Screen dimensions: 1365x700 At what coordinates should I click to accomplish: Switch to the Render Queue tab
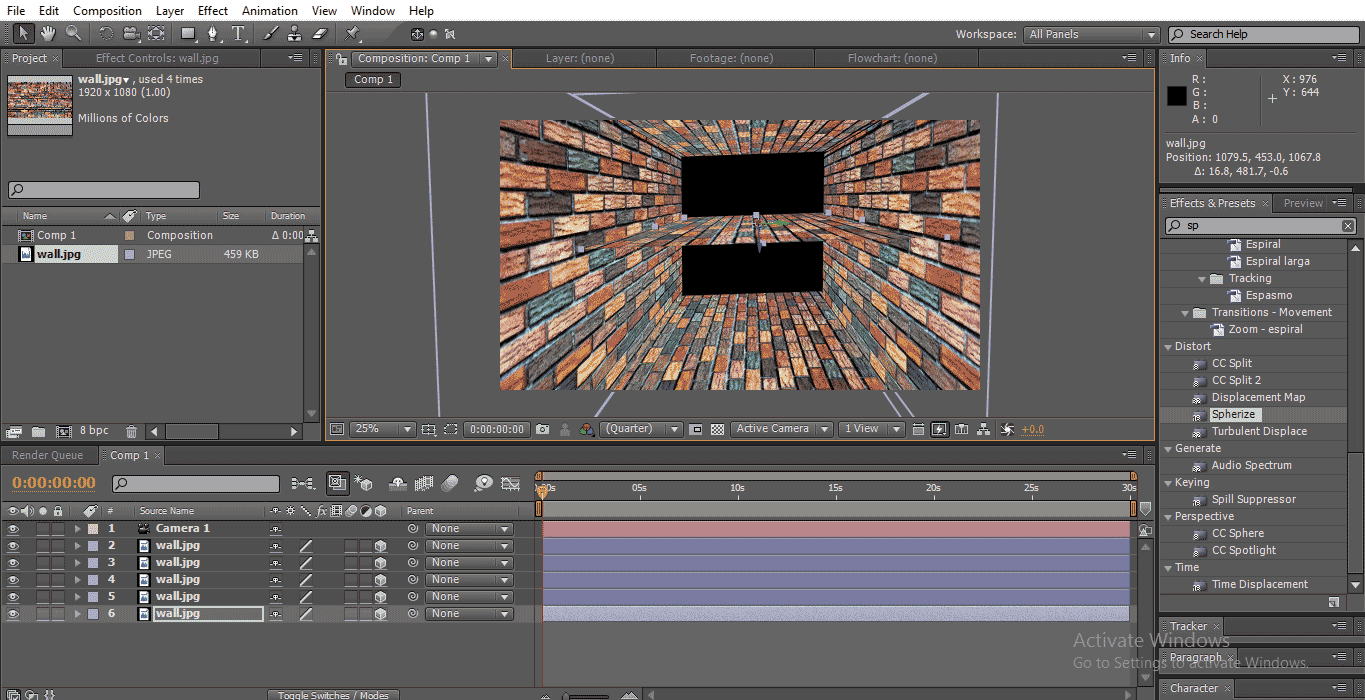[x=47, y=456]
